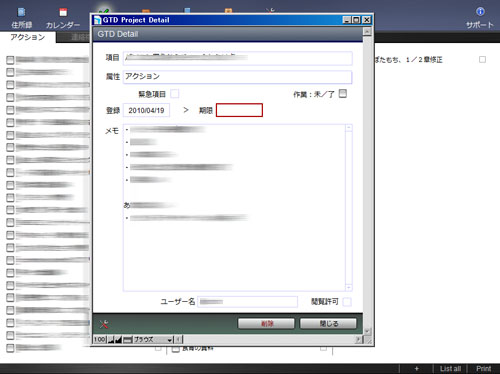Viewport: 500px width, 374px height.
Task: Click the GTD Project Detail title bar icon
Action: point(97,20)
